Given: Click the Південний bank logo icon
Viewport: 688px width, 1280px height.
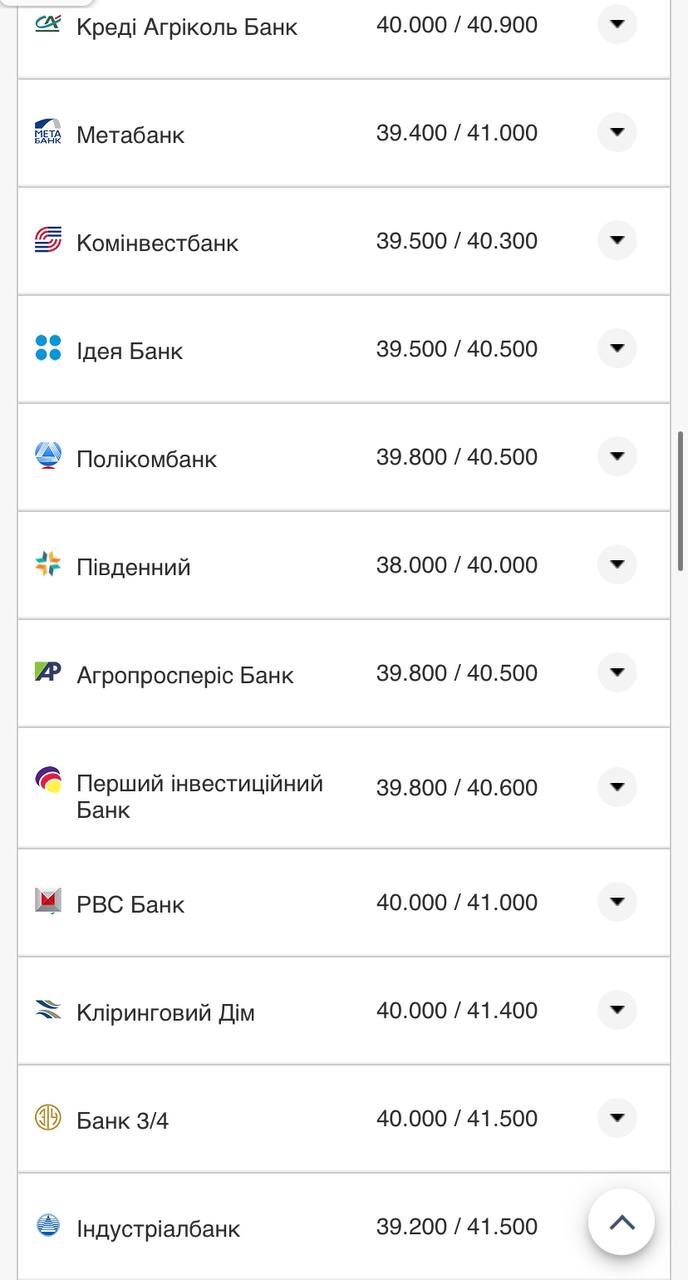Looking at the screenshot, I should point(47,564).
